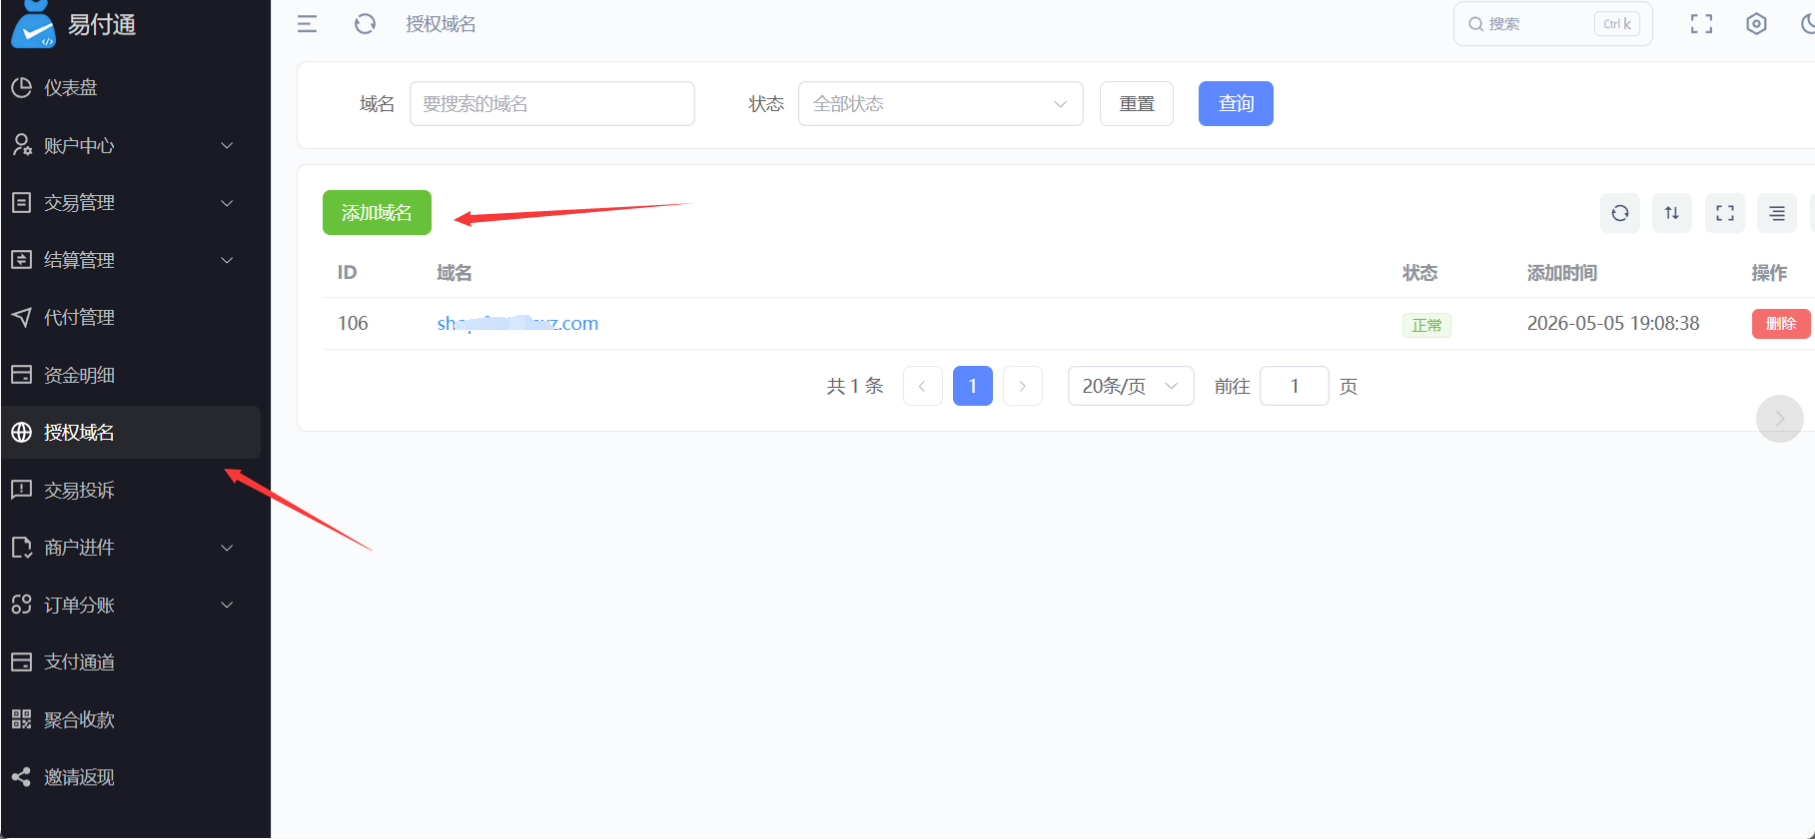Viewport: 1815px width, 839px height.
Task: Click the 授权域名 page title text
Action: 440,24
